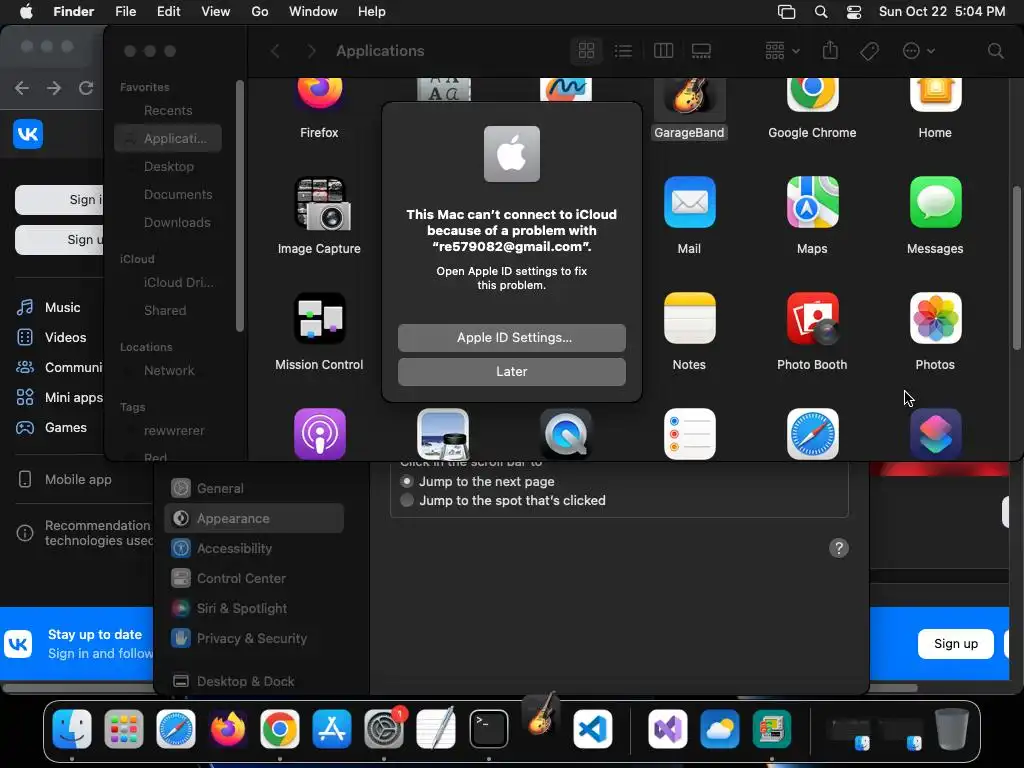Open the Finder Group By dropdown

pos(782,50)
